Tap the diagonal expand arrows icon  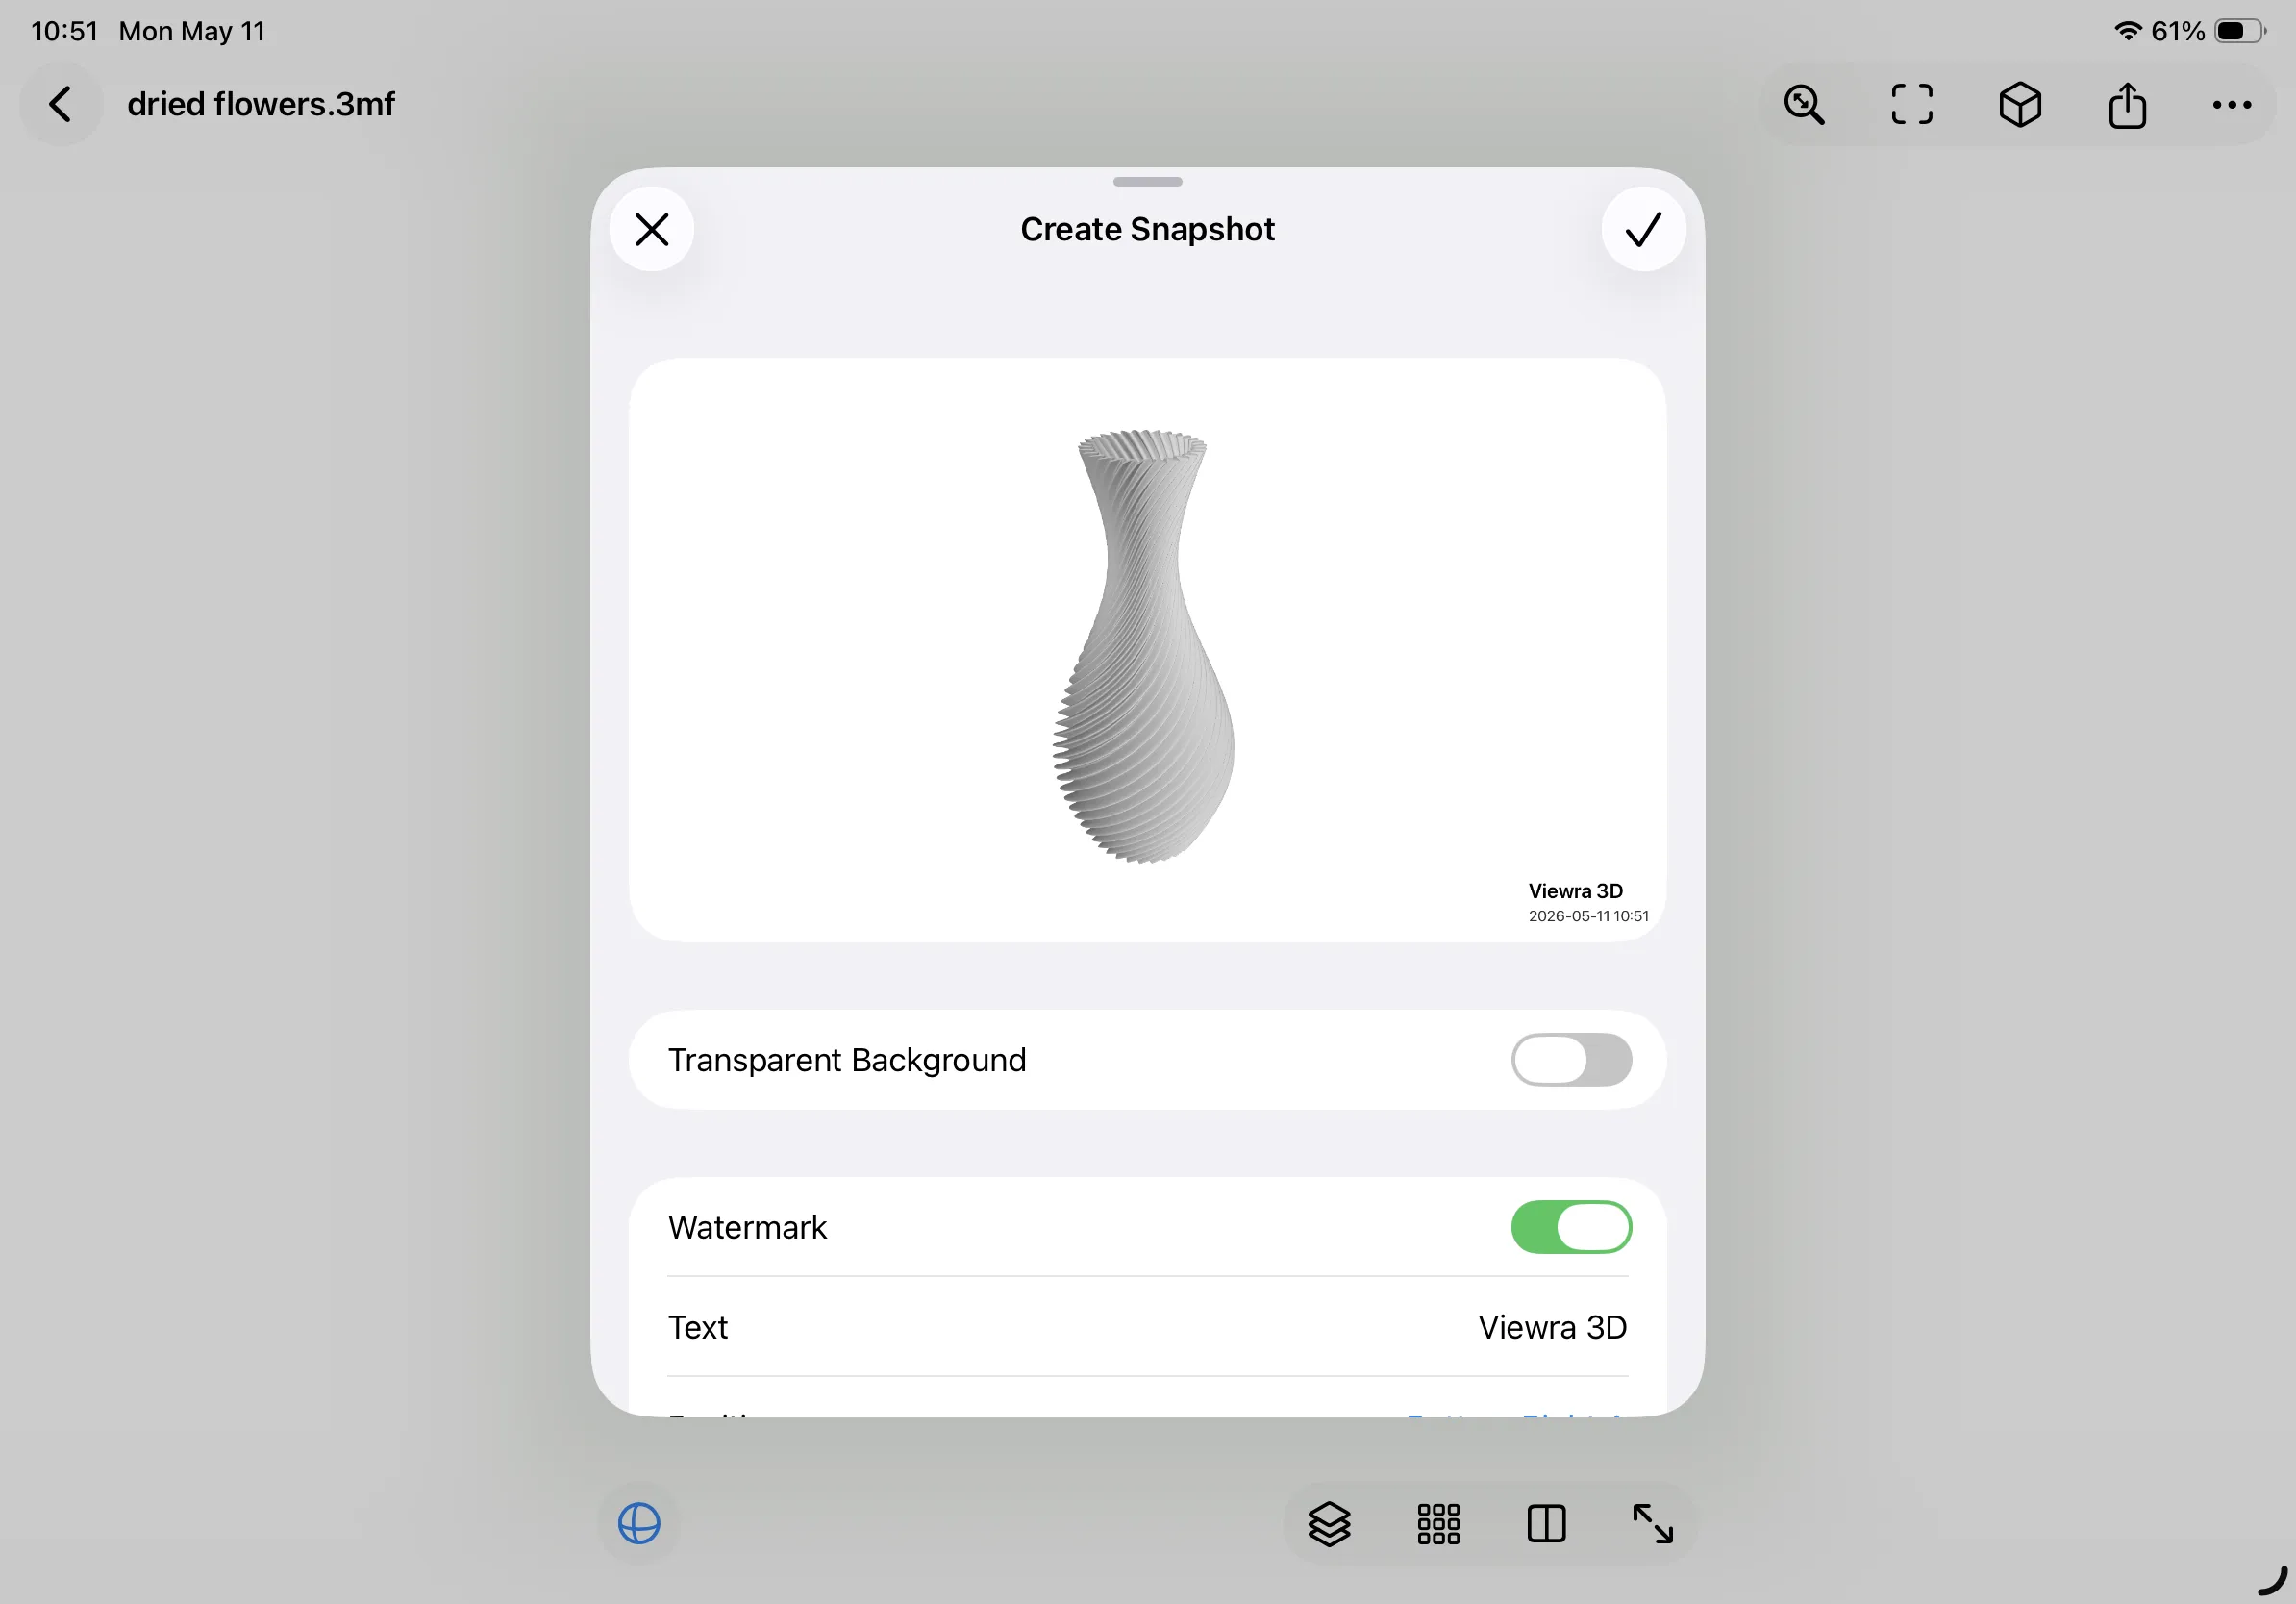tap(1652, 1524)
